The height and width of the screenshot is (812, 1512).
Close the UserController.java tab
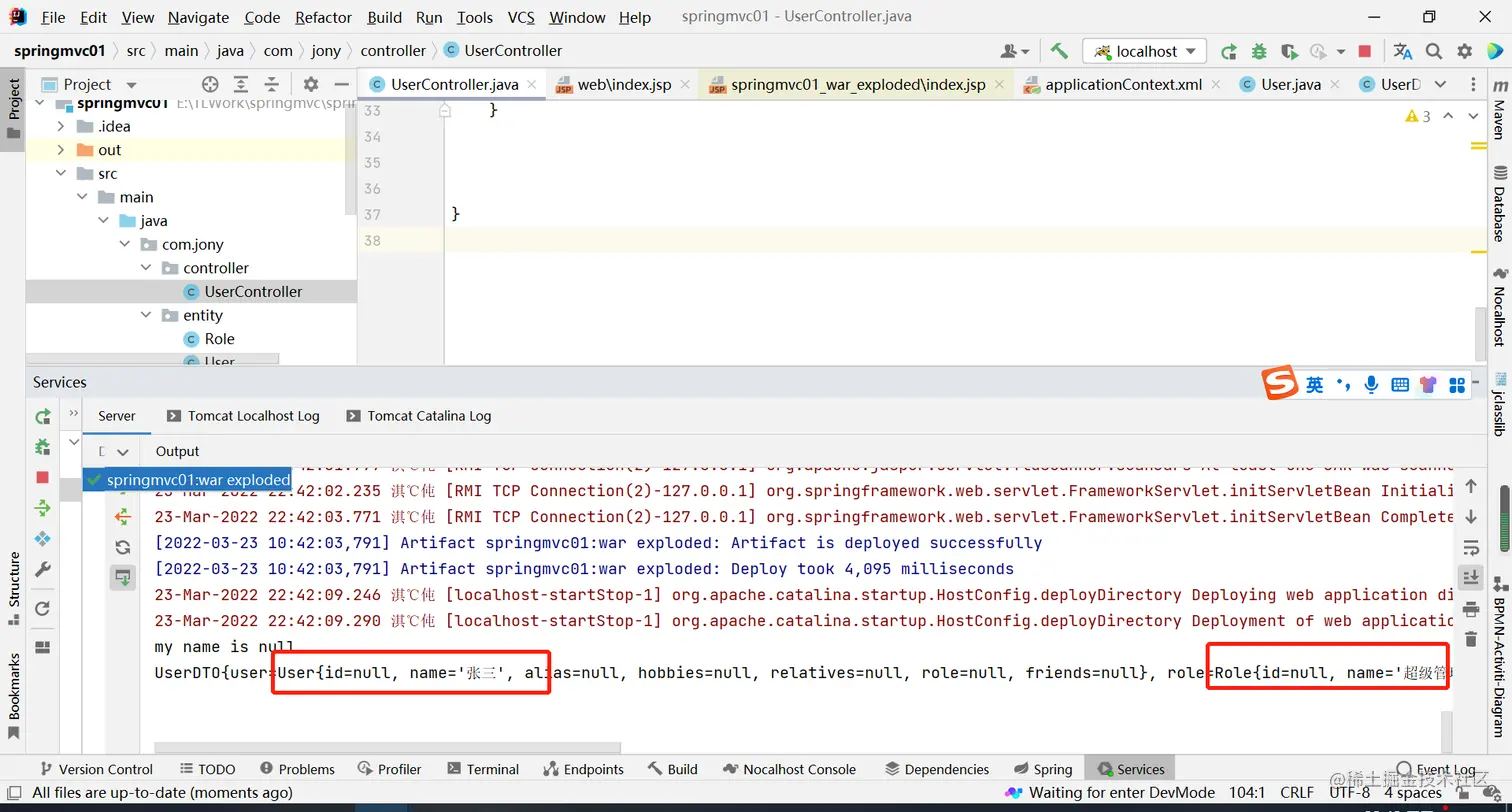pyautogui.click(x=532, y=85)
